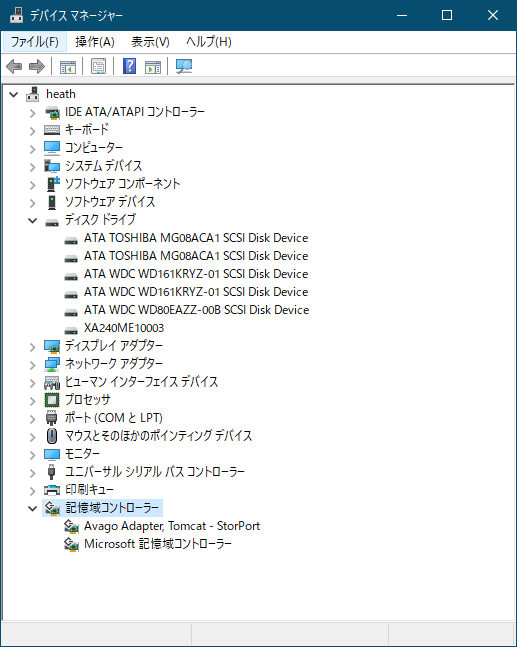Open the 表示(V) menu
This screenshot has height=647, width=517.
(x=150, y=42)
